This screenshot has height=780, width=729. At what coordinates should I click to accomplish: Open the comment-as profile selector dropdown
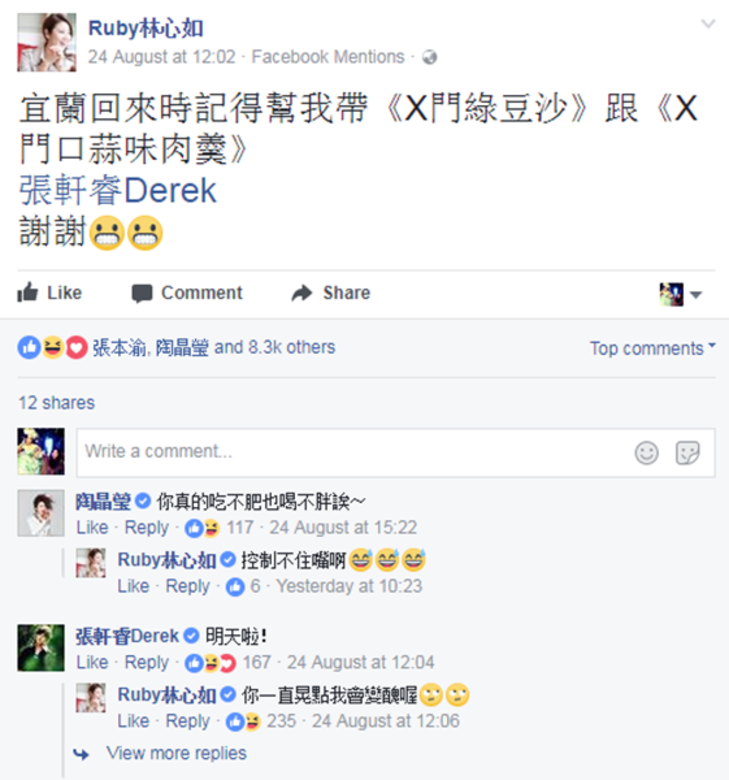[x=680, y=294]
